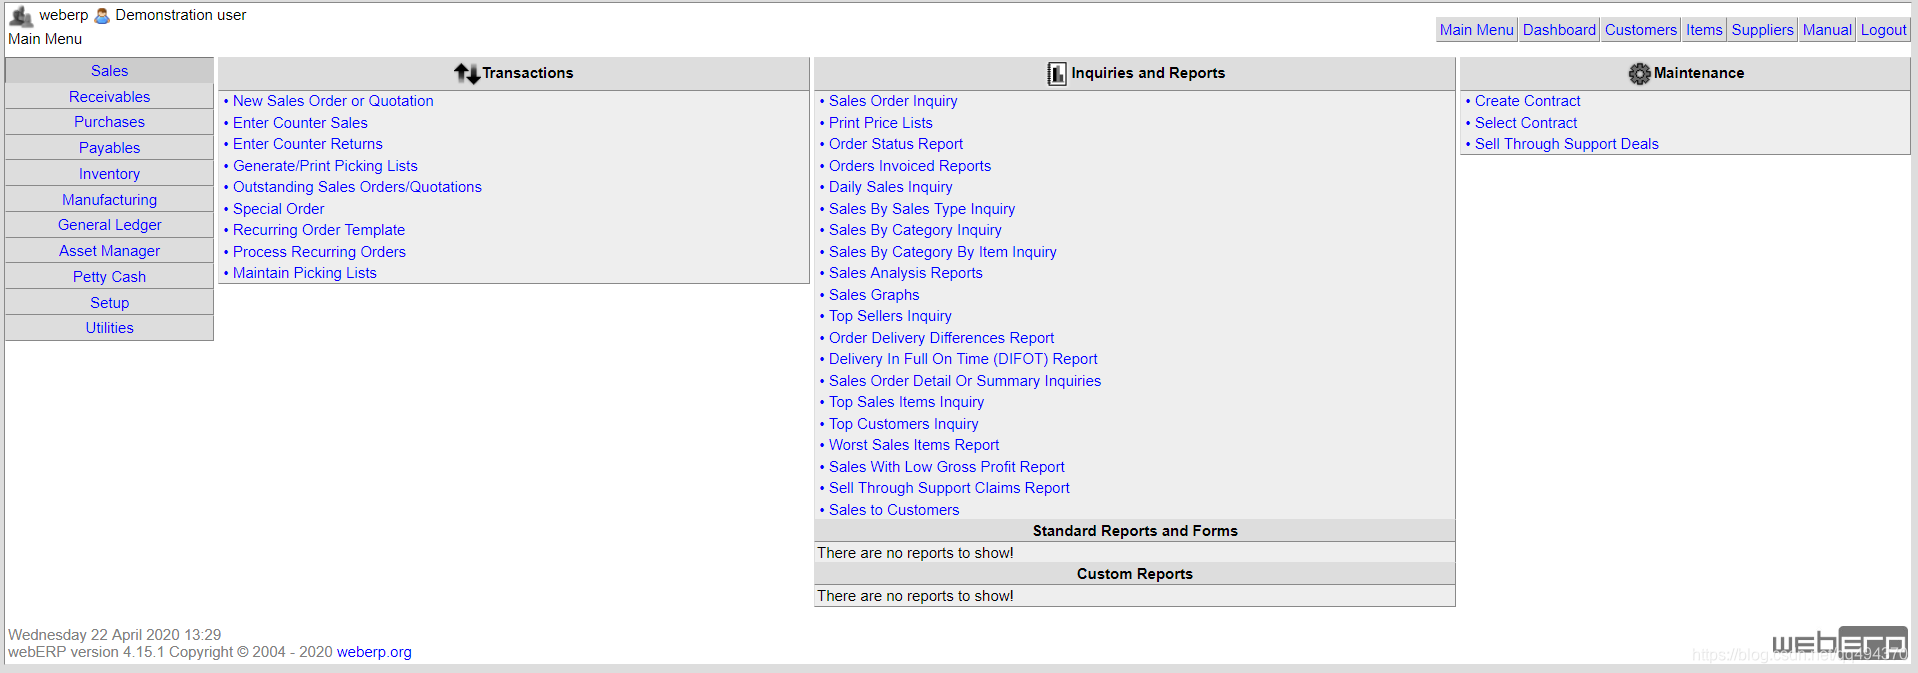
Task: Click the weberp company icon
Action: (x=21, y=16)
